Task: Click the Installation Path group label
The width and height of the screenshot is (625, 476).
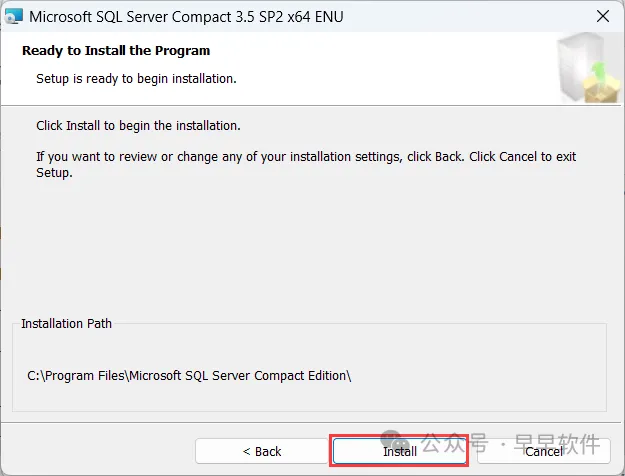Action: tap(66, 323)
